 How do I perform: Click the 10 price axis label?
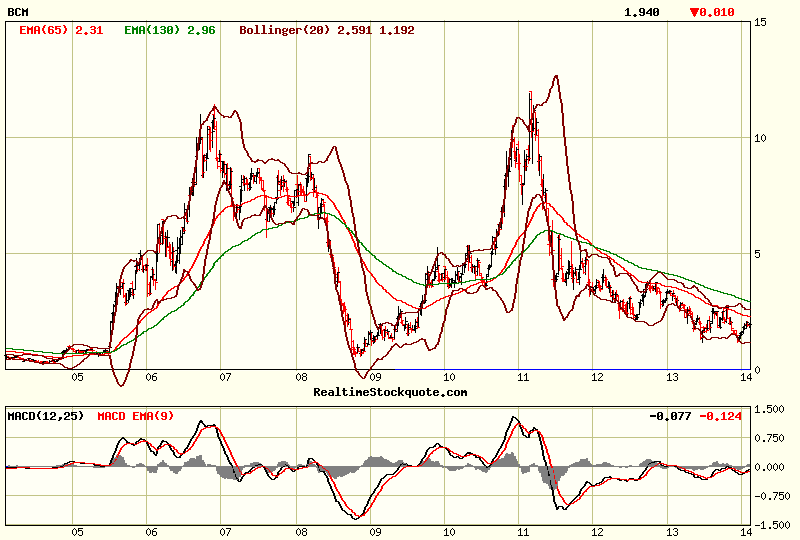pyautogui.click(x=760, y=138)
